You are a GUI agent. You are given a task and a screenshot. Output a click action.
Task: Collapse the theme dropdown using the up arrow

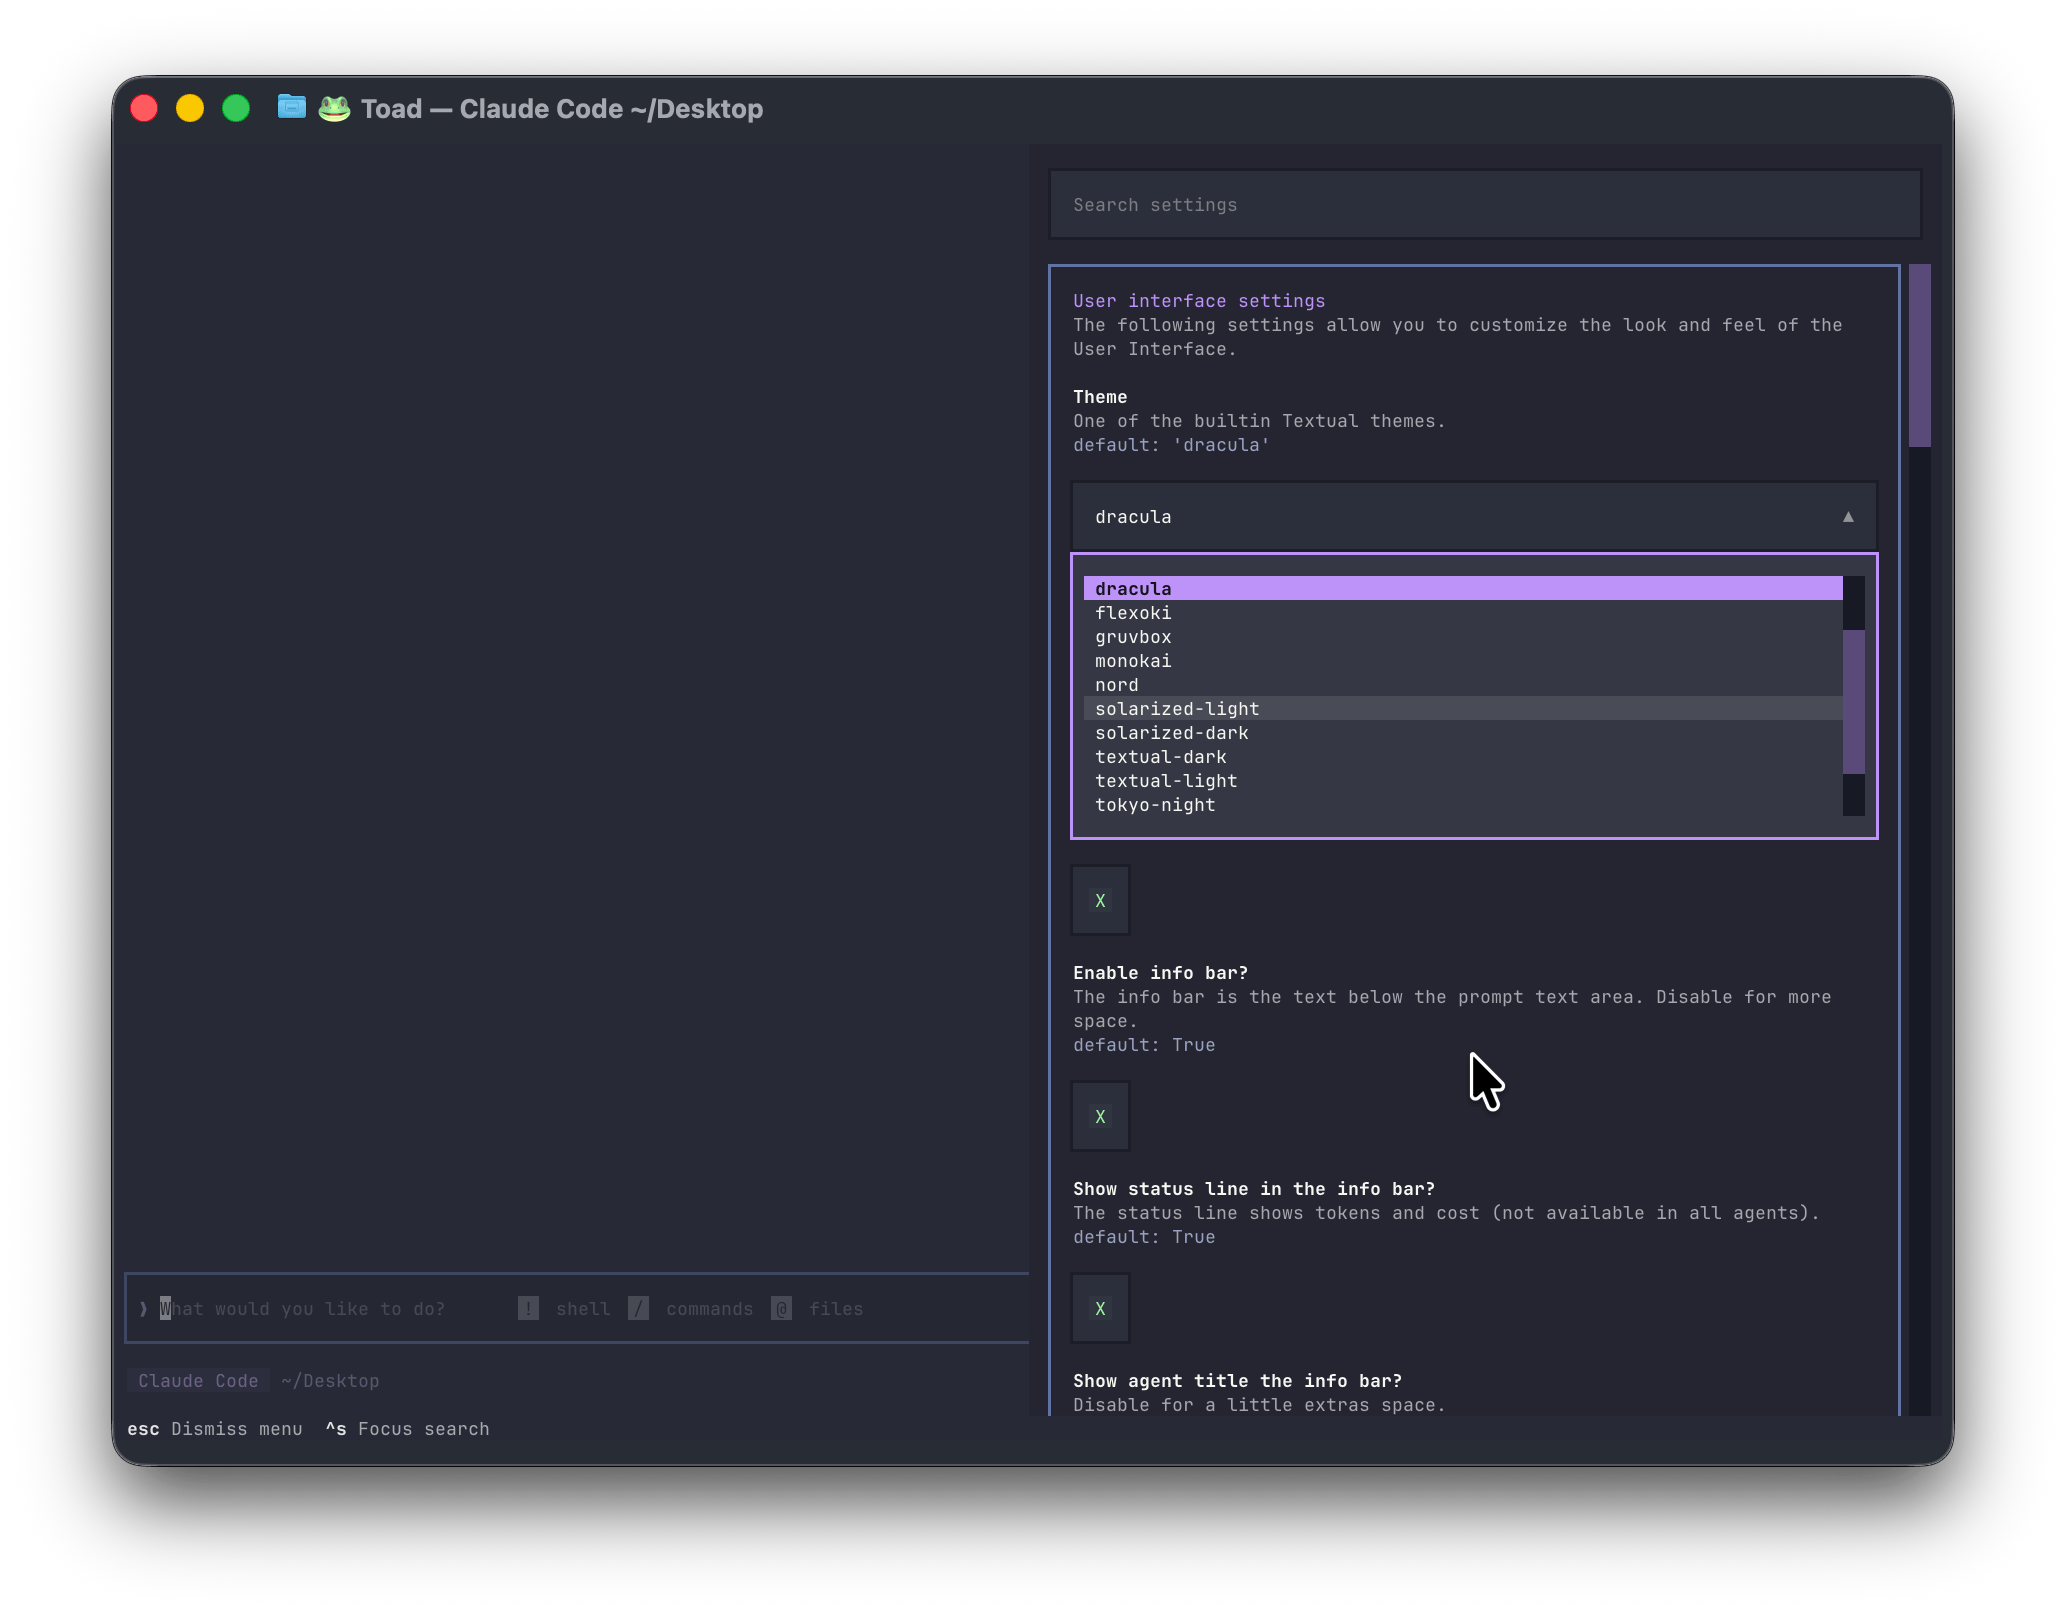(1847, 517)
